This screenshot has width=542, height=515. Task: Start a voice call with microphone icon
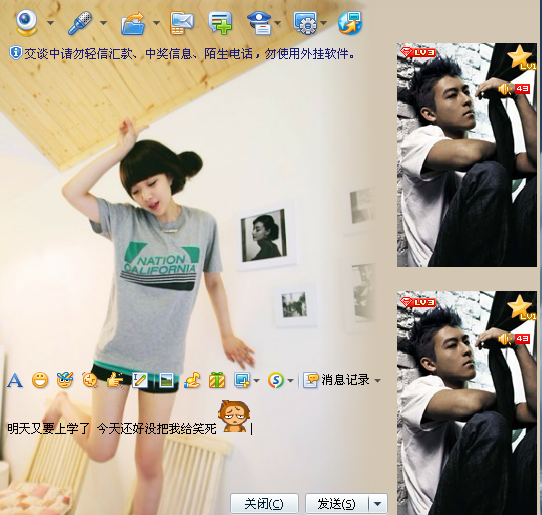pos(80,23)
